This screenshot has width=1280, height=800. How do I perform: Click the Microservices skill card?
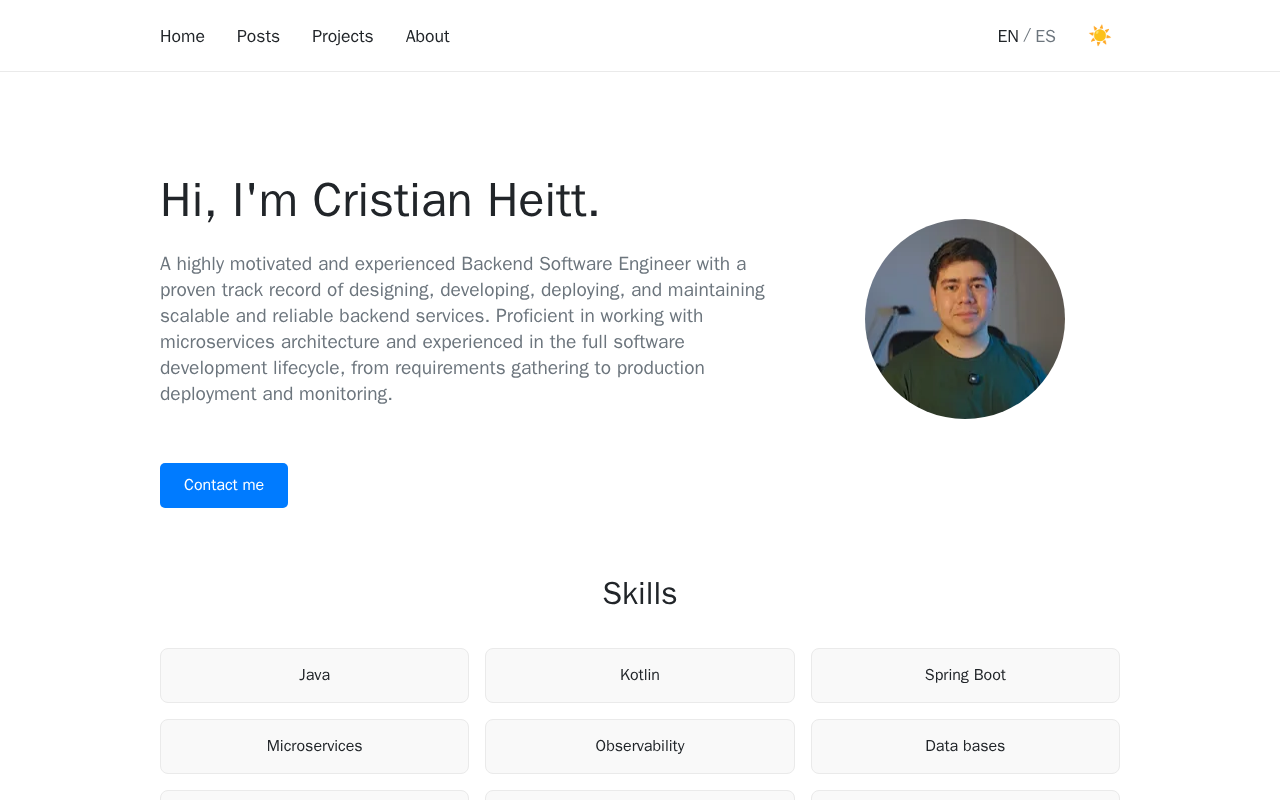pyautogui.click(x=314, y=746)
